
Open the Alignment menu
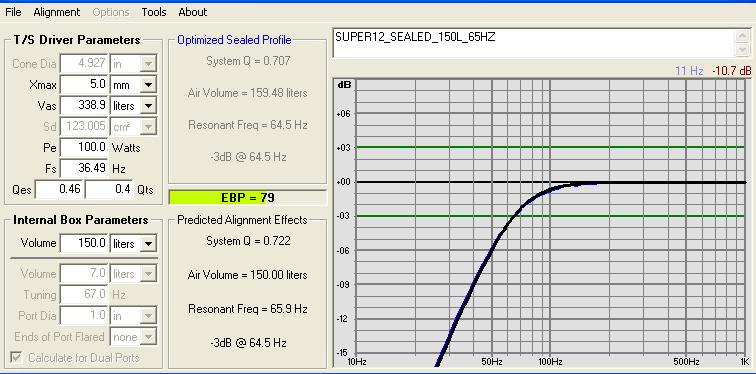click(x=56, y=12)
